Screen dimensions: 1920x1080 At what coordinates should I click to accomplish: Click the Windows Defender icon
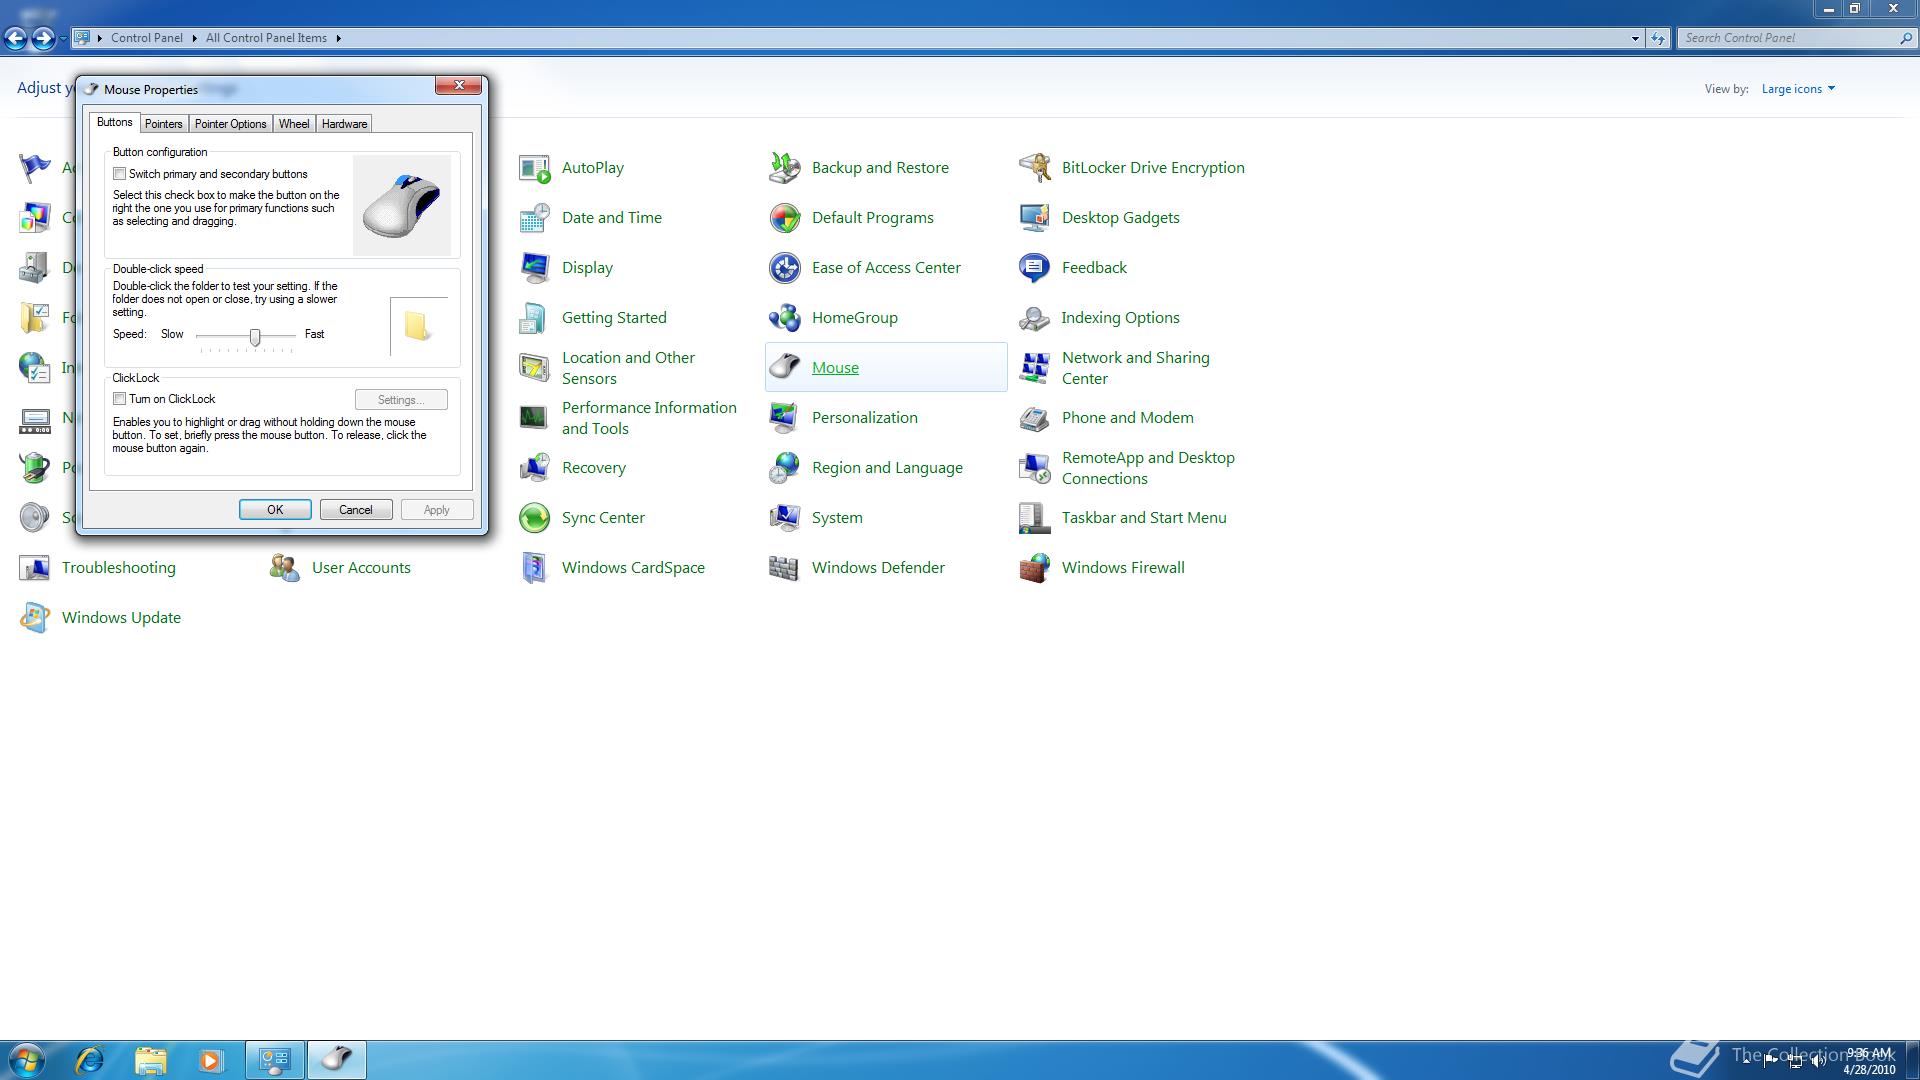785,568
